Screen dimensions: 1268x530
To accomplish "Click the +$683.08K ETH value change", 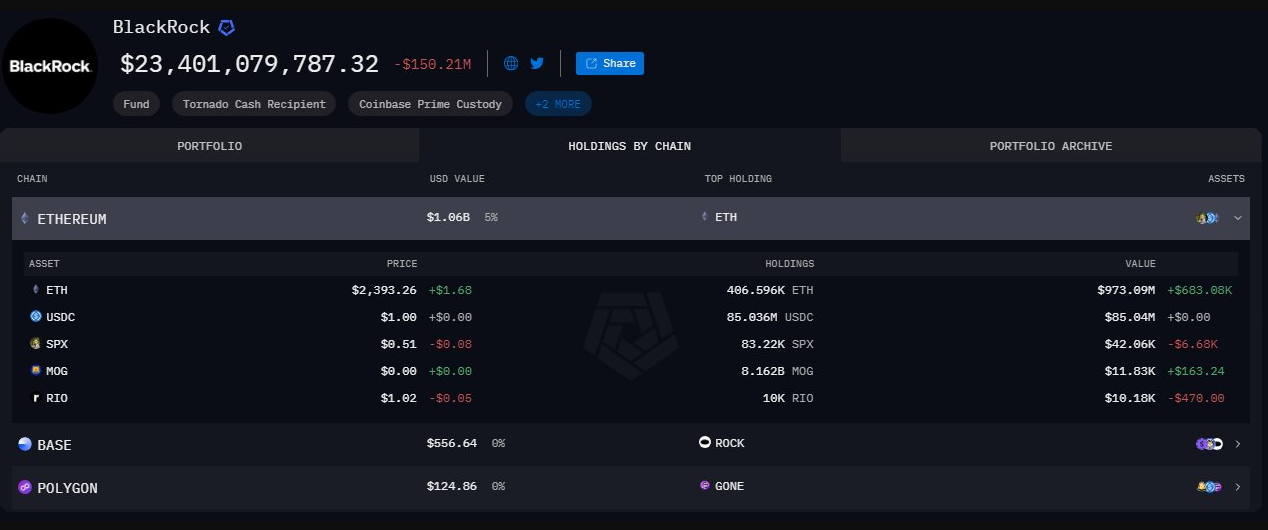I will coord(1199,290).
